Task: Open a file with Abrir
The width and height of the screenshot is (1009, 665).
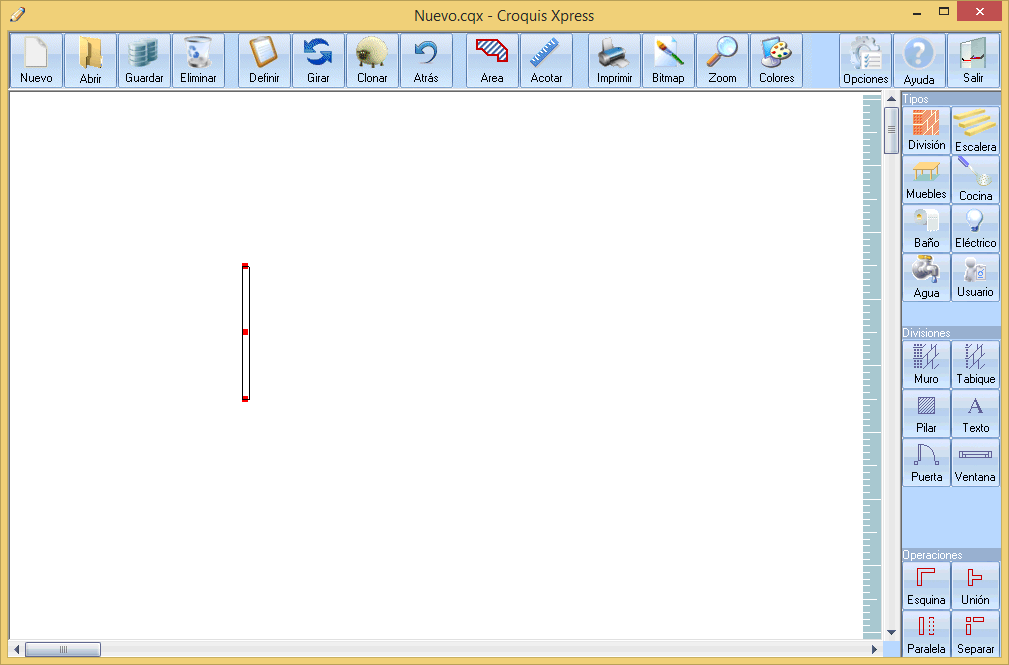Action: (x=90, y=61)
